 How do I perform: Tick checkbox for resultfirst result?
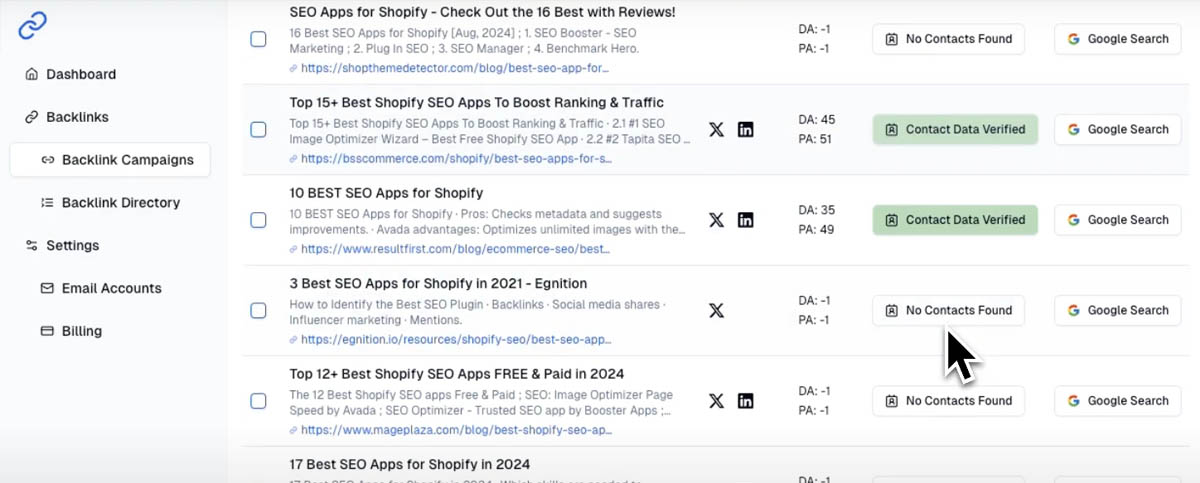pos(258,220)
